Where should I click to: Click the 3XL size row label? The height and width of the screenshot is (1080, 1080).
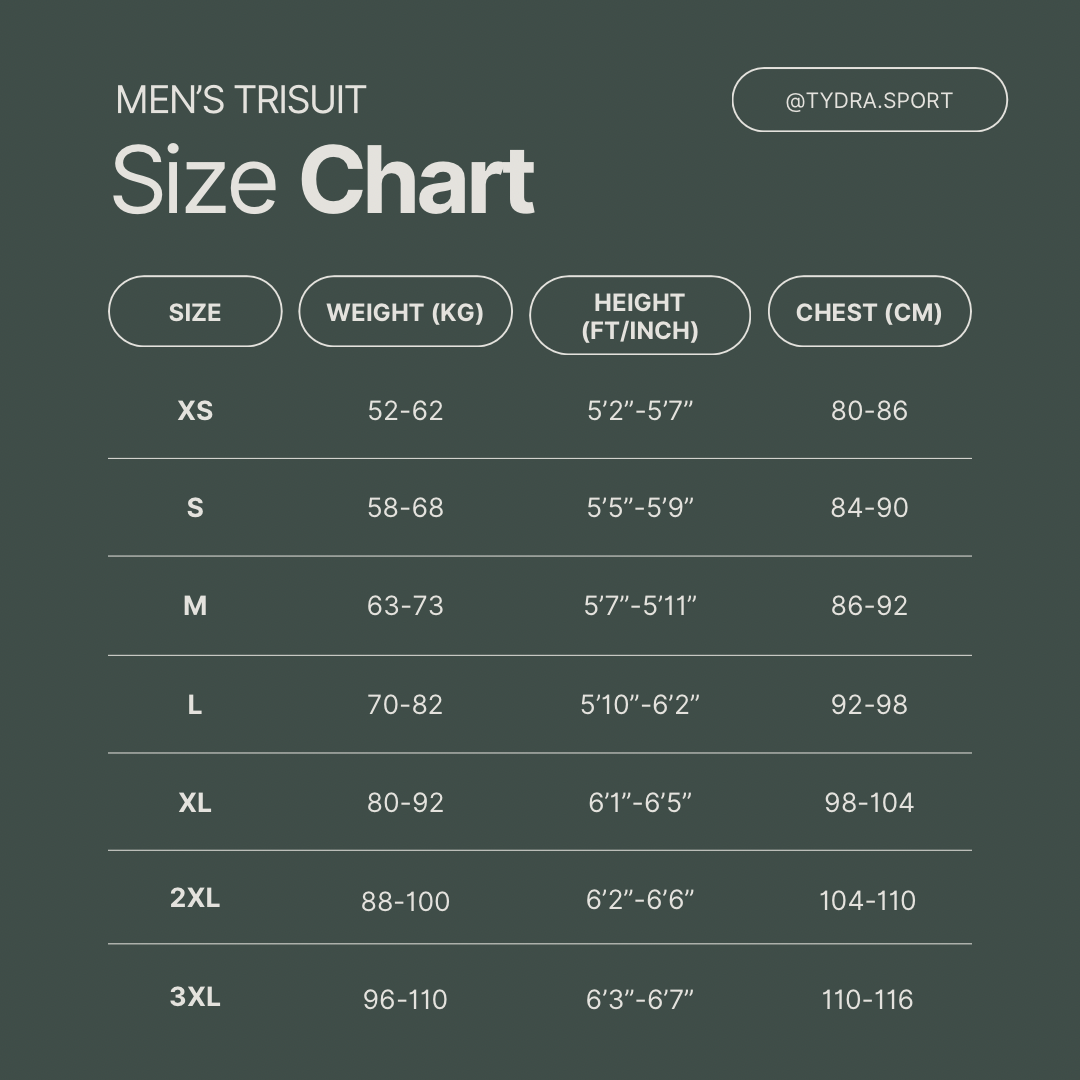(195, 997)
